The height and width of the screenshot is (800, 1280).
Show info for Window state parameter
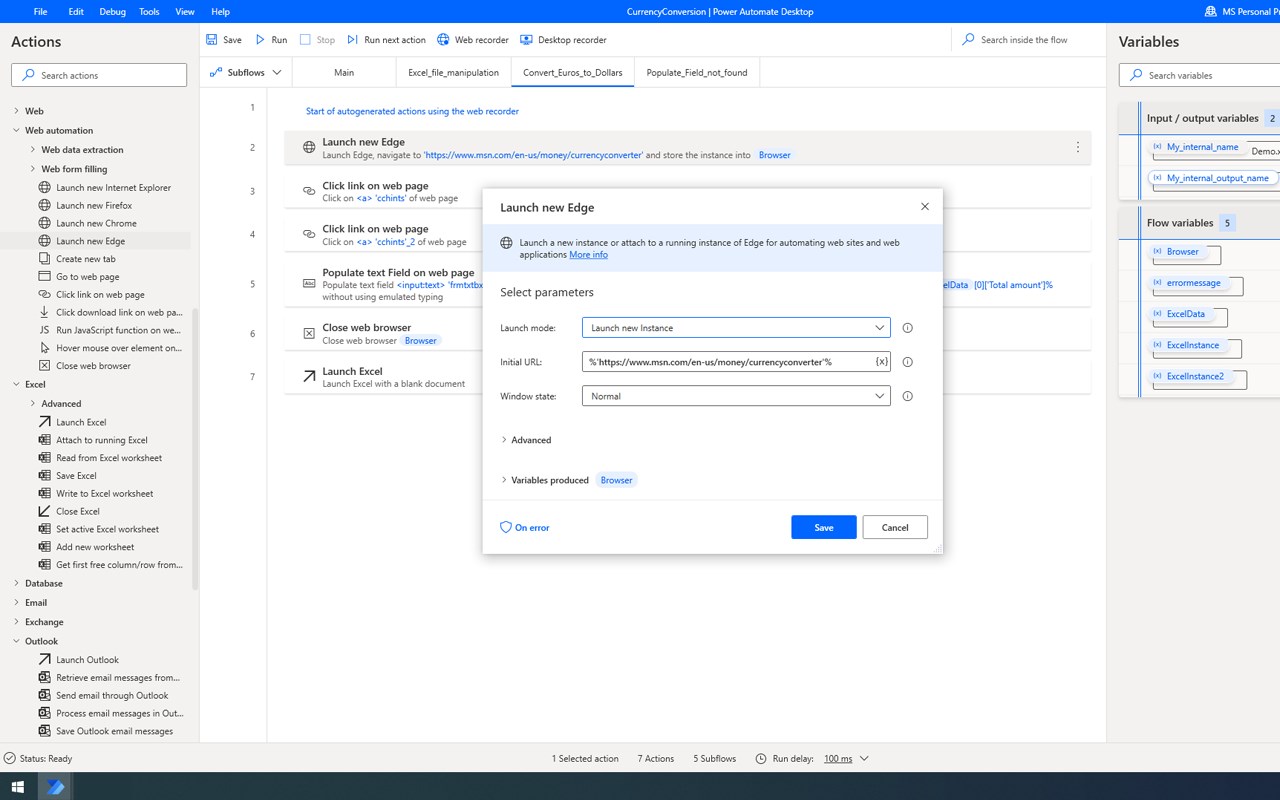908,396
